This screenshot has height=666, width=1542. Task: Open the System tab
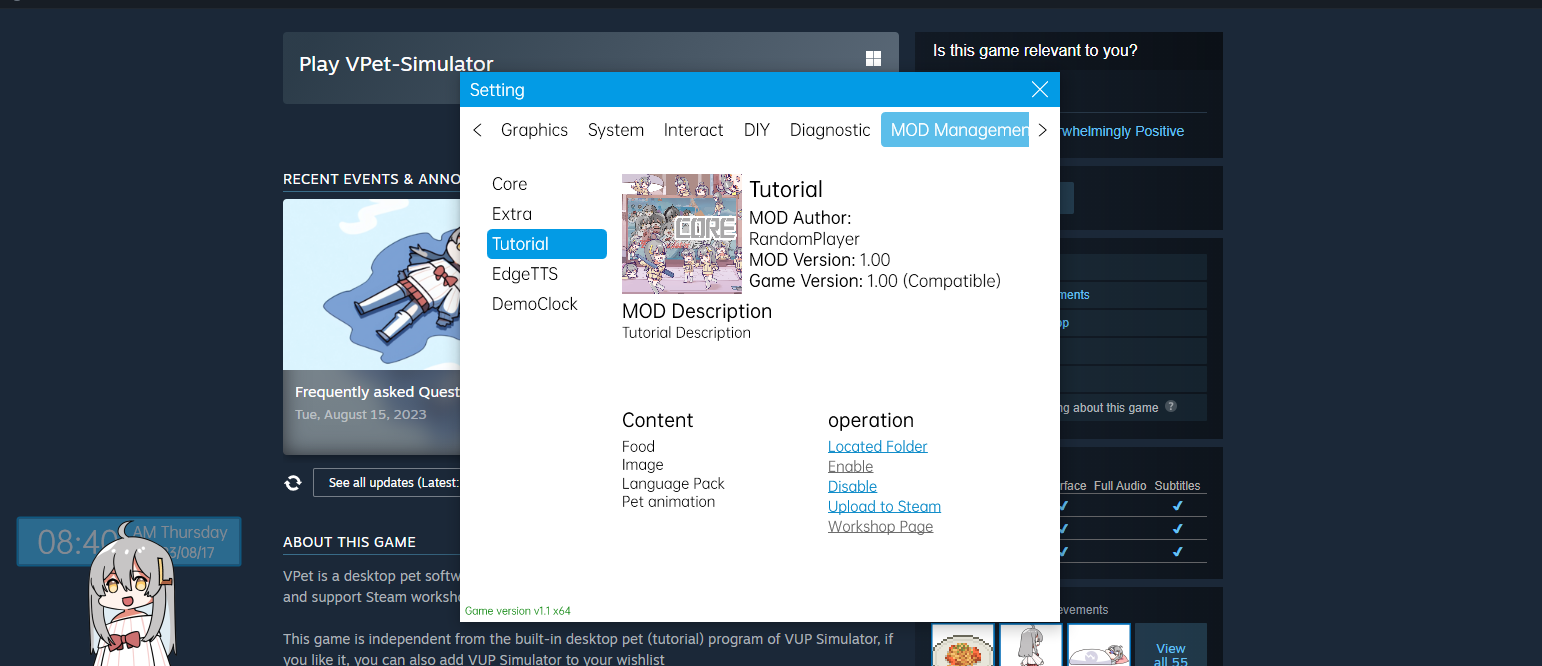click(x=616, y=130)
